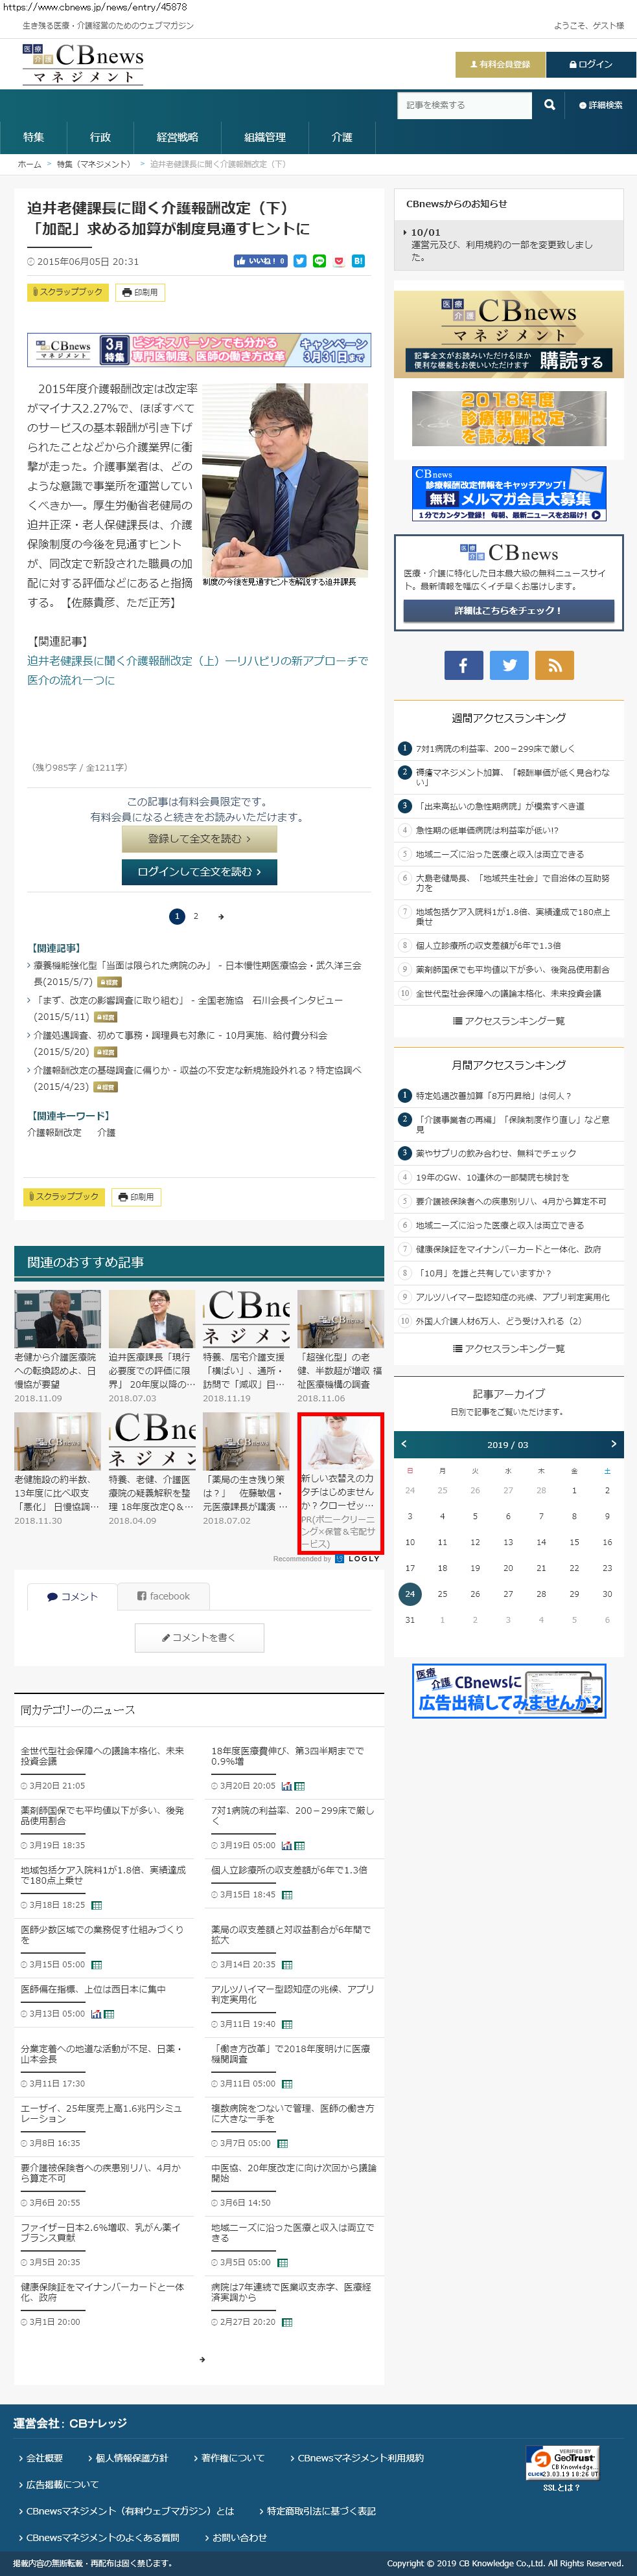The width and height of the screenshot is (637, 2576).
Task: Switch to the facebook comments tab
Action: point(163,1596)
